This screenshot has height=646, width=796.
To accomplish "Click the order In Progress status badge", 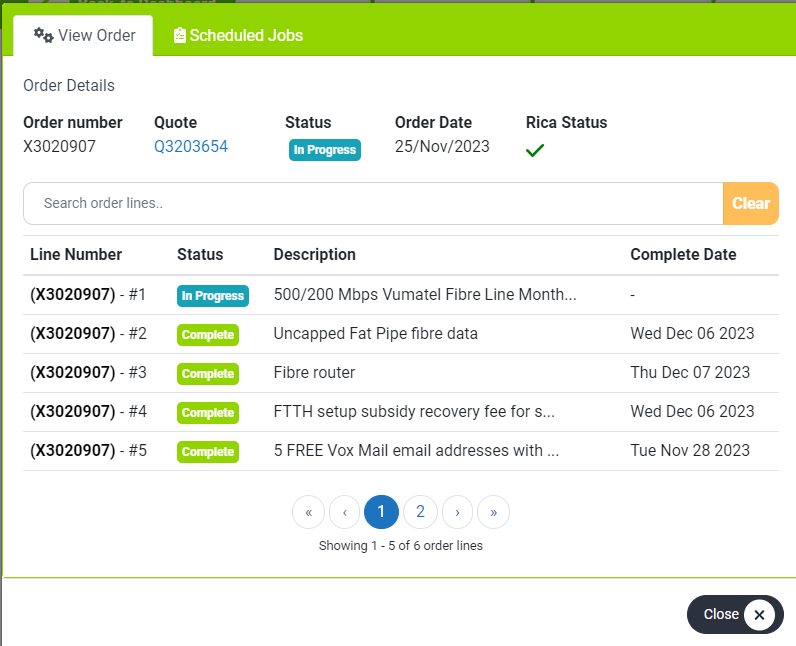I will [x=325, y=150].
